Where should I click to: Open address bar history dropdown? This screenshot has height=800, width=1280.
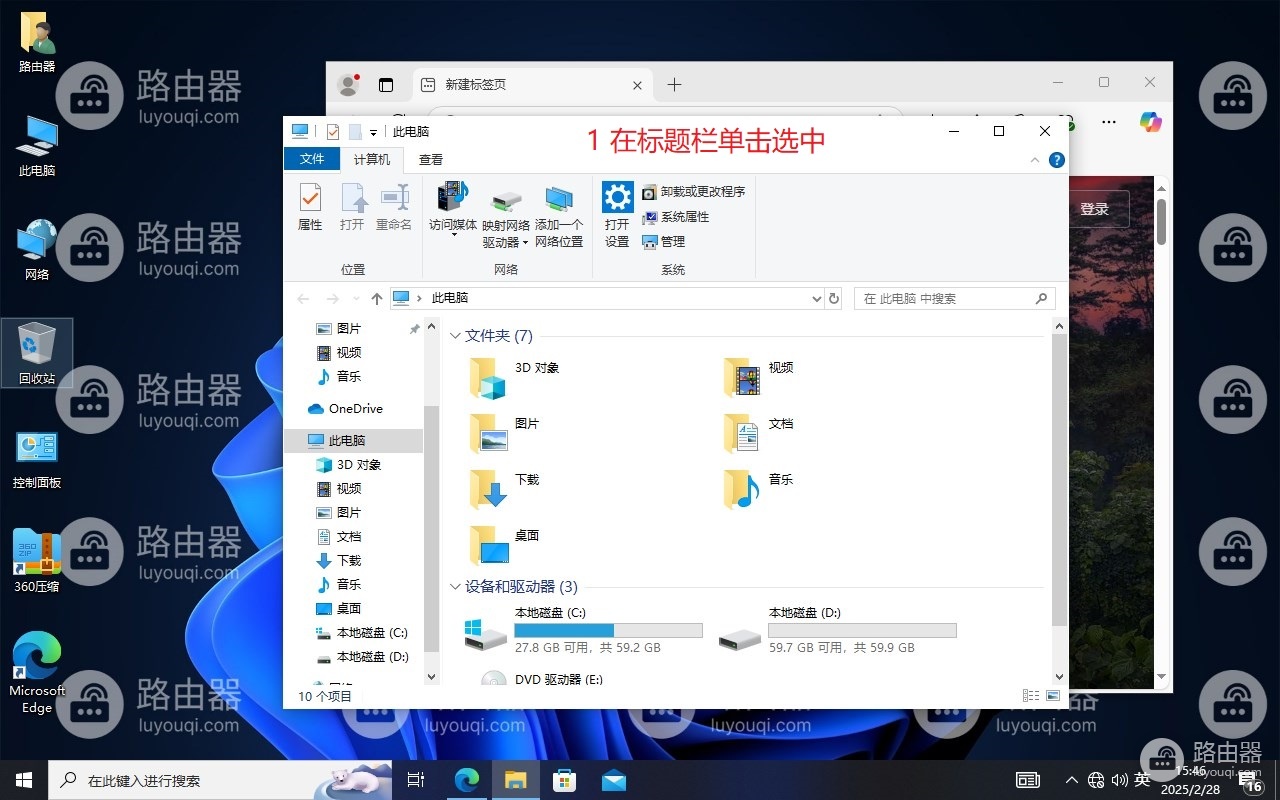[817, 298]
